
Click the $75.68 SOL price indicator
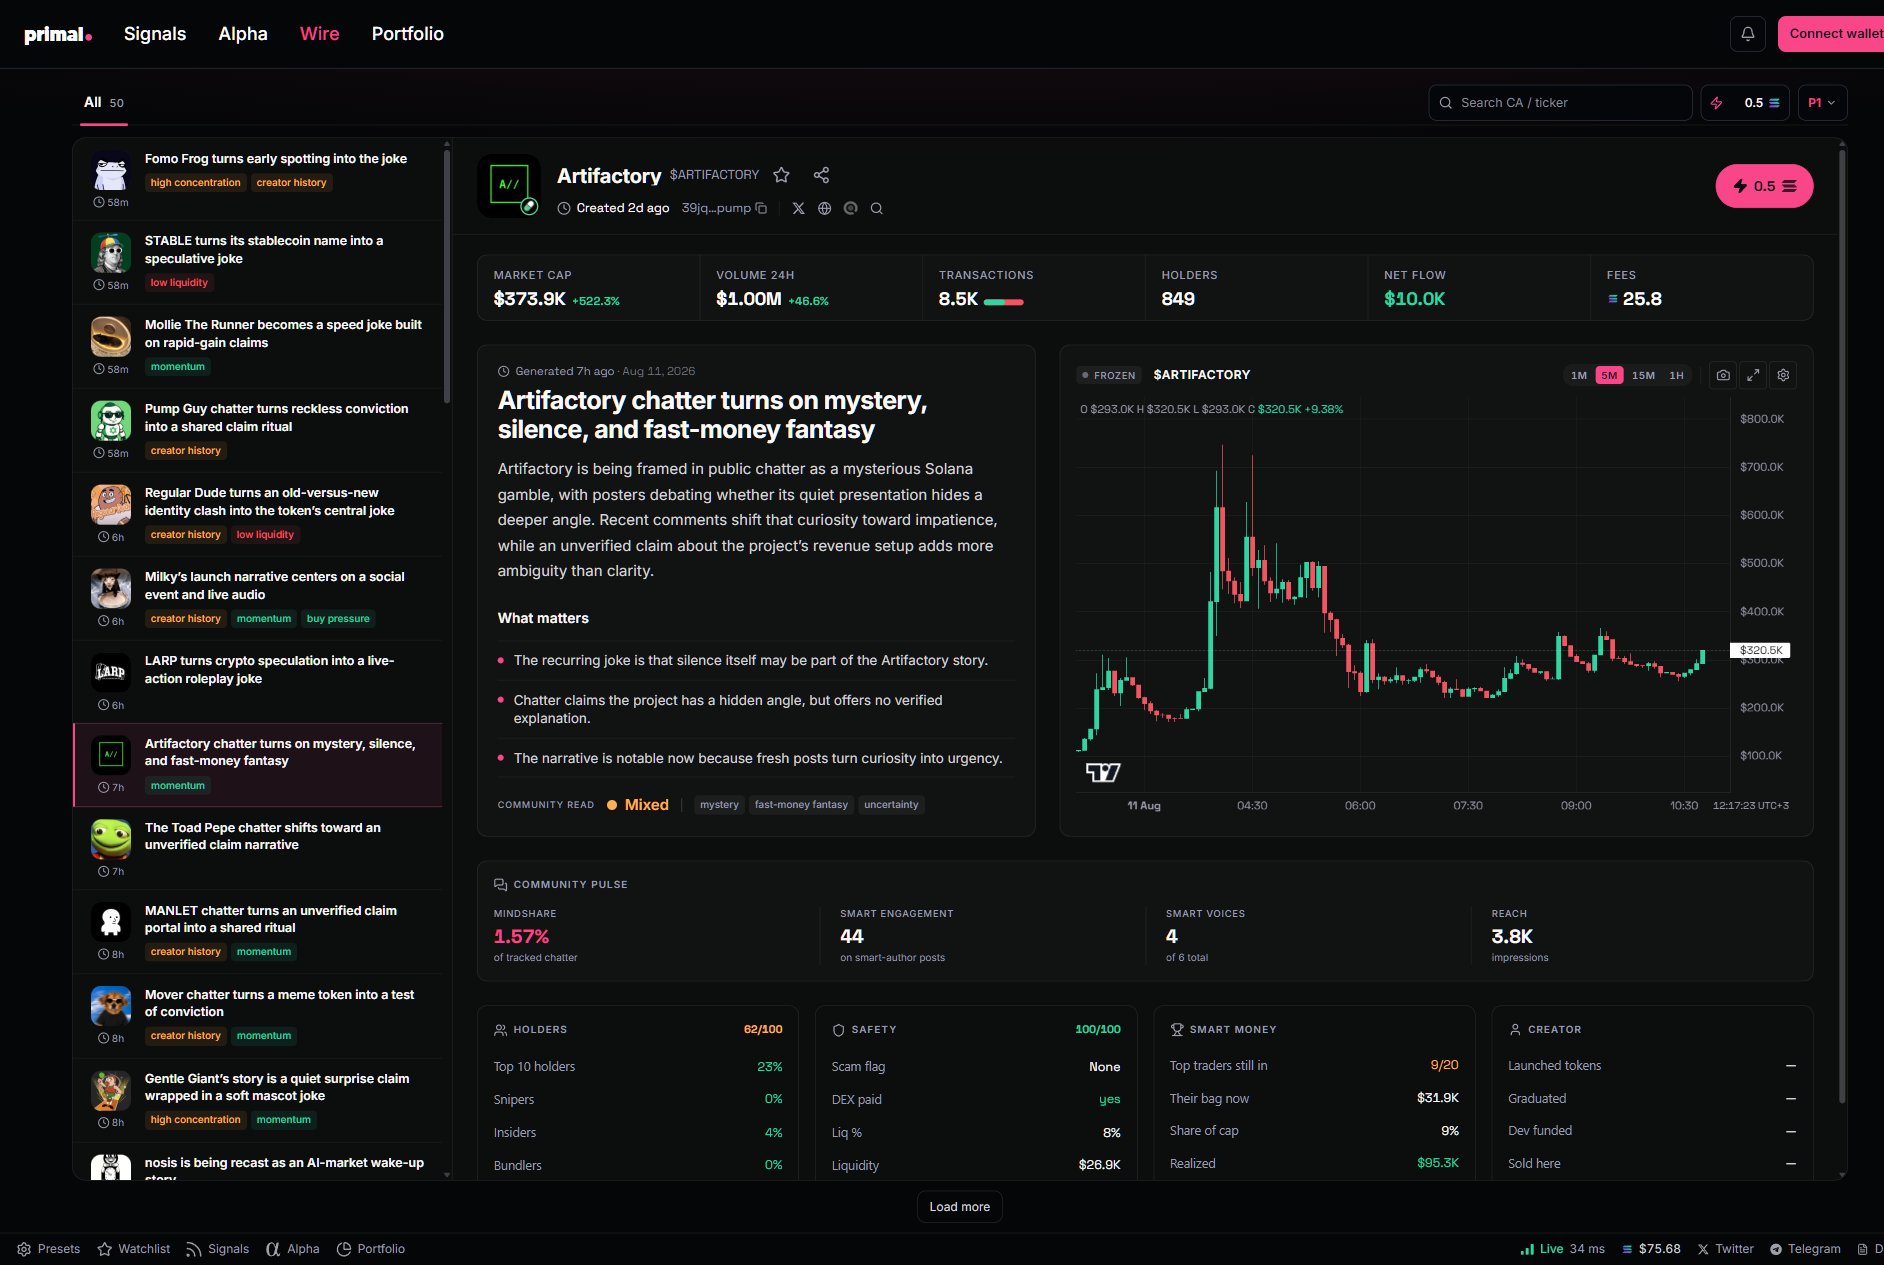coord(1651,1249)
